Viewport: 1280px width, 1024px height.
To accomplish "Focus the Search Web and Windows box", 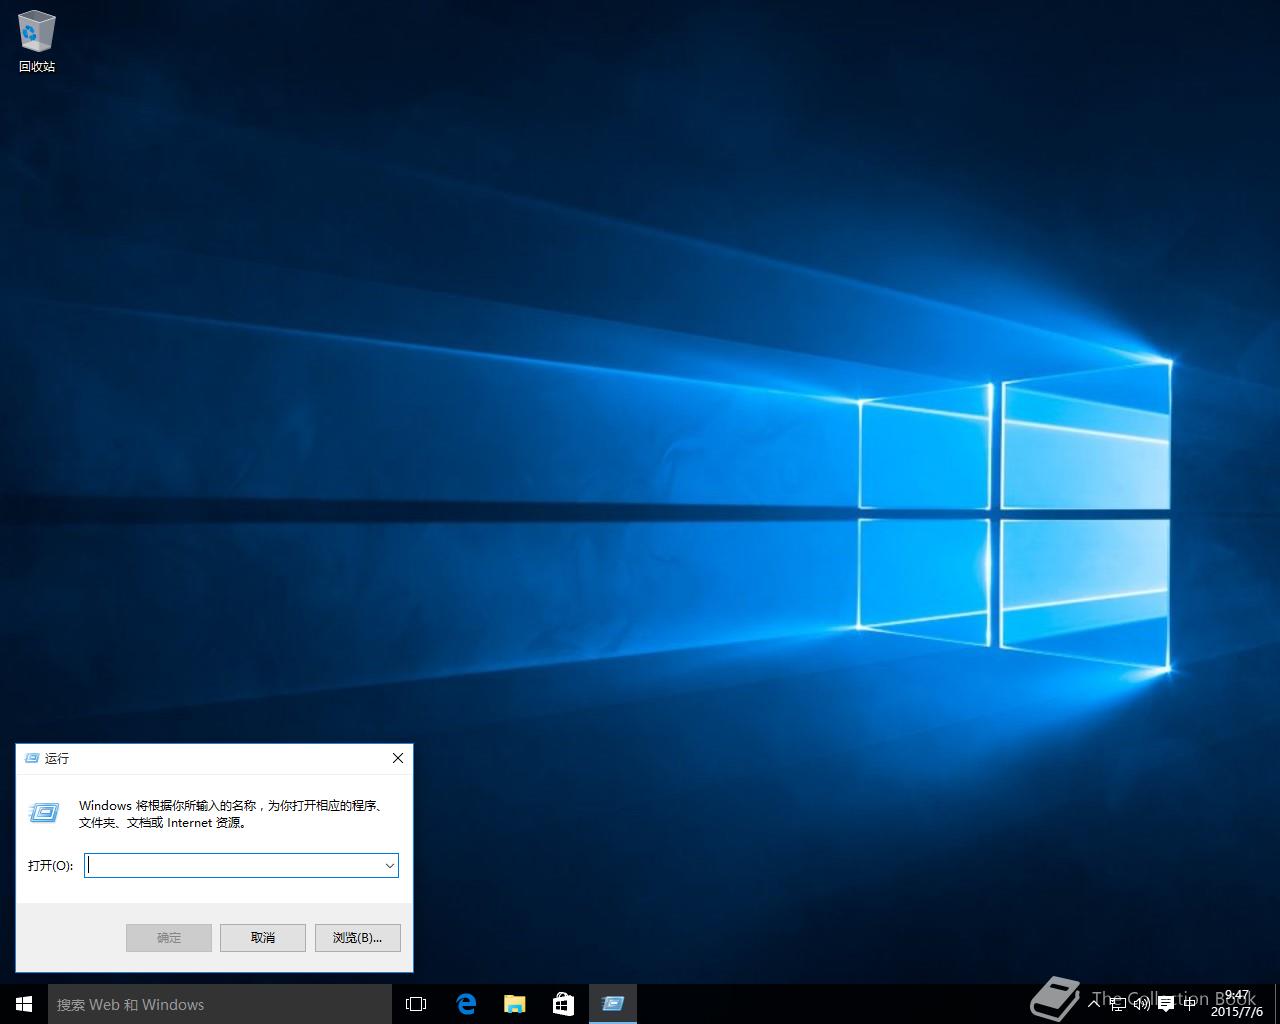I will point(220,1004).
